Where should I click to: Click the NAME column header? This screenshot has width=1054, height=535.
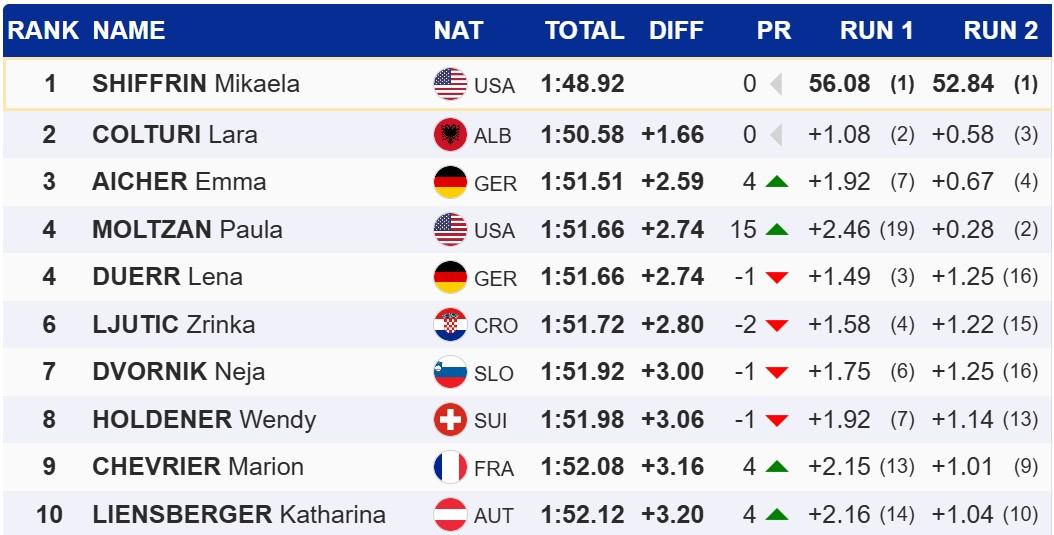pos(129,31)
